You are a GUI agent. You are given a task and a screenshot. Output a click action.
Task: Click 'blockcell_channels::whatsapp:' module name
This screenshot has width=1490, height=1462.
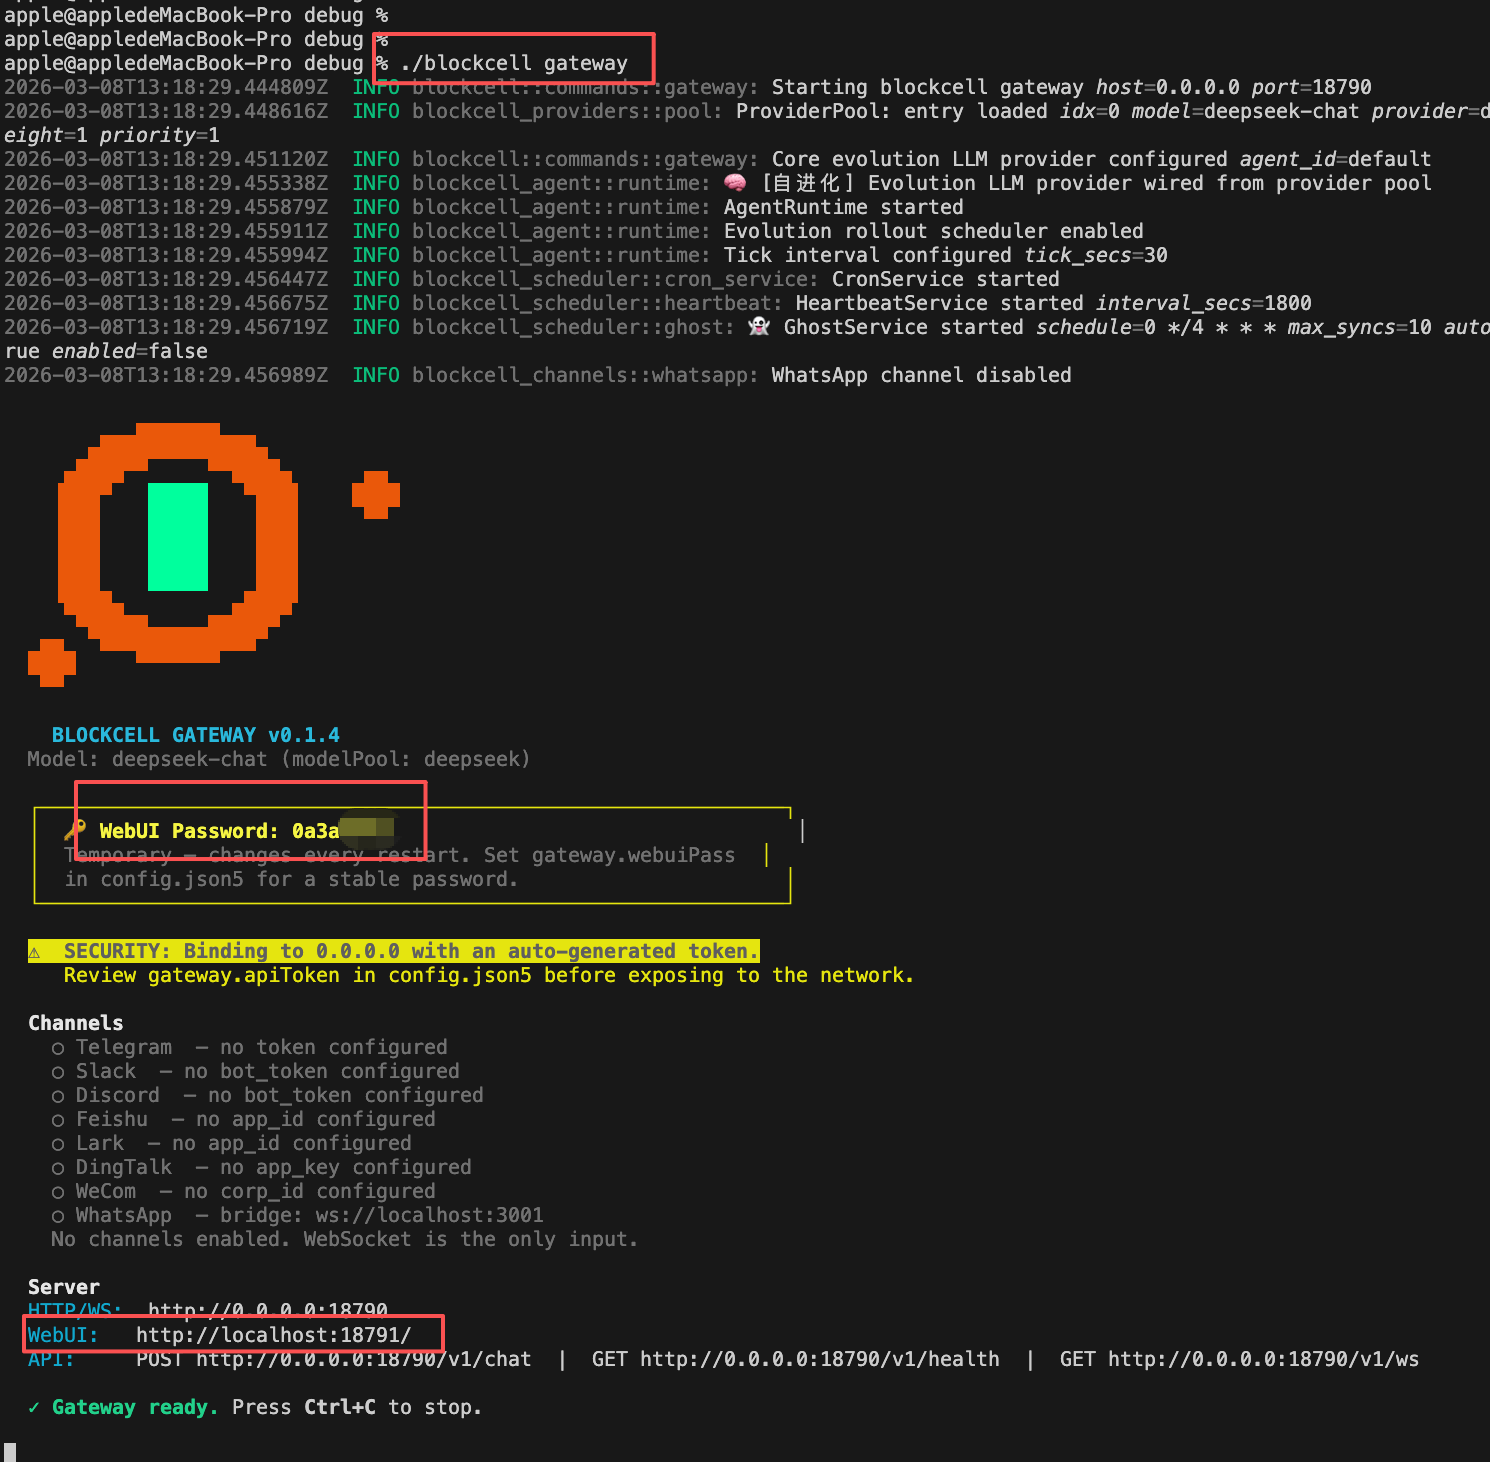point(586,375)
